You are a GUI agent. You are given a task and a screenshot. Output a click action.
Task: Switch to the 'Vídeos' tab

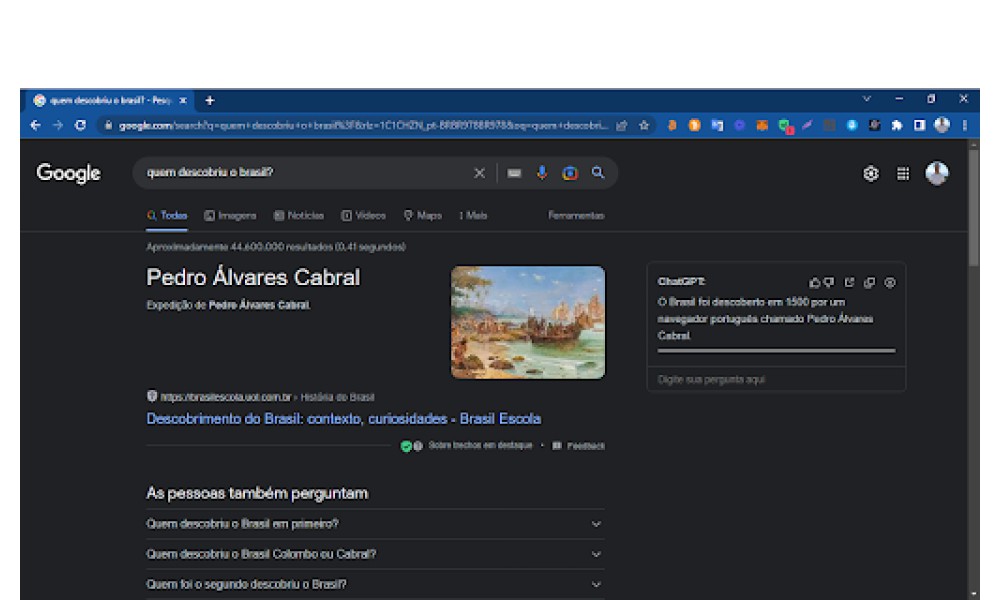(364, 216)
